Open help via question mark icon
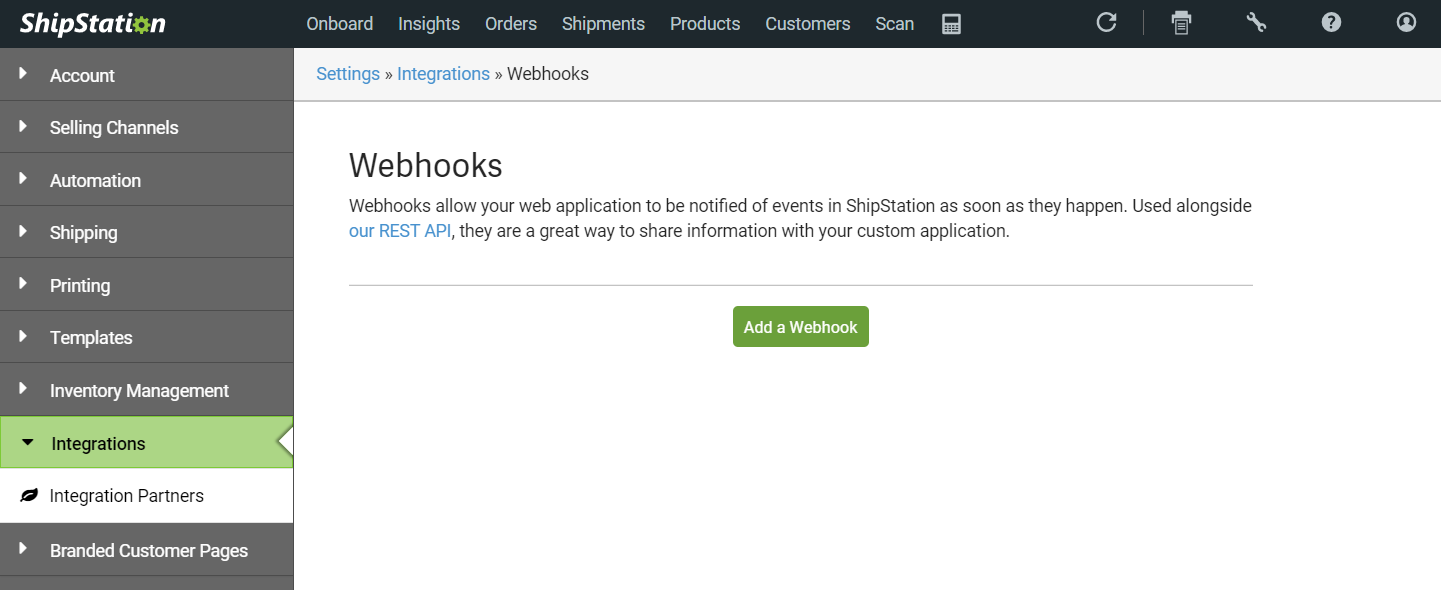 pos(1331,22)
